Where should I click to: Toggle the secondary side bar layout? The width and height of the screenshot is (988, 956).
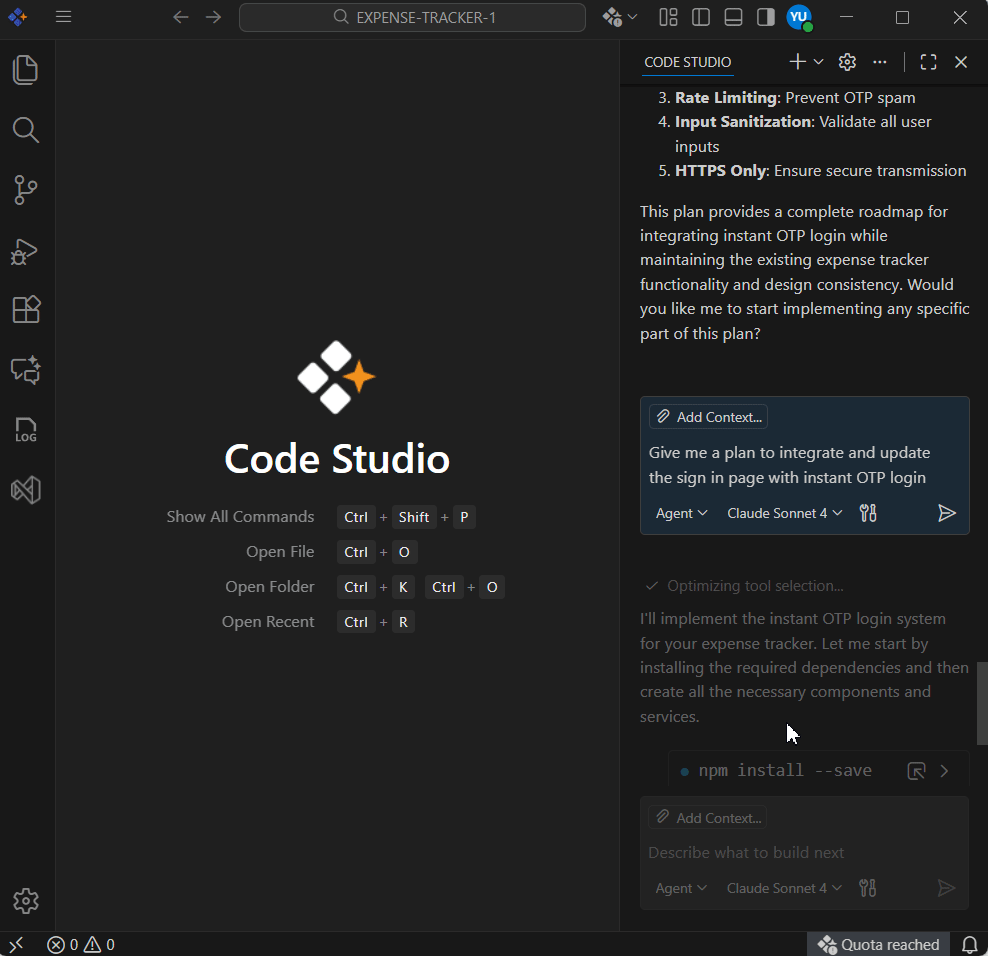tap(765, 17)
